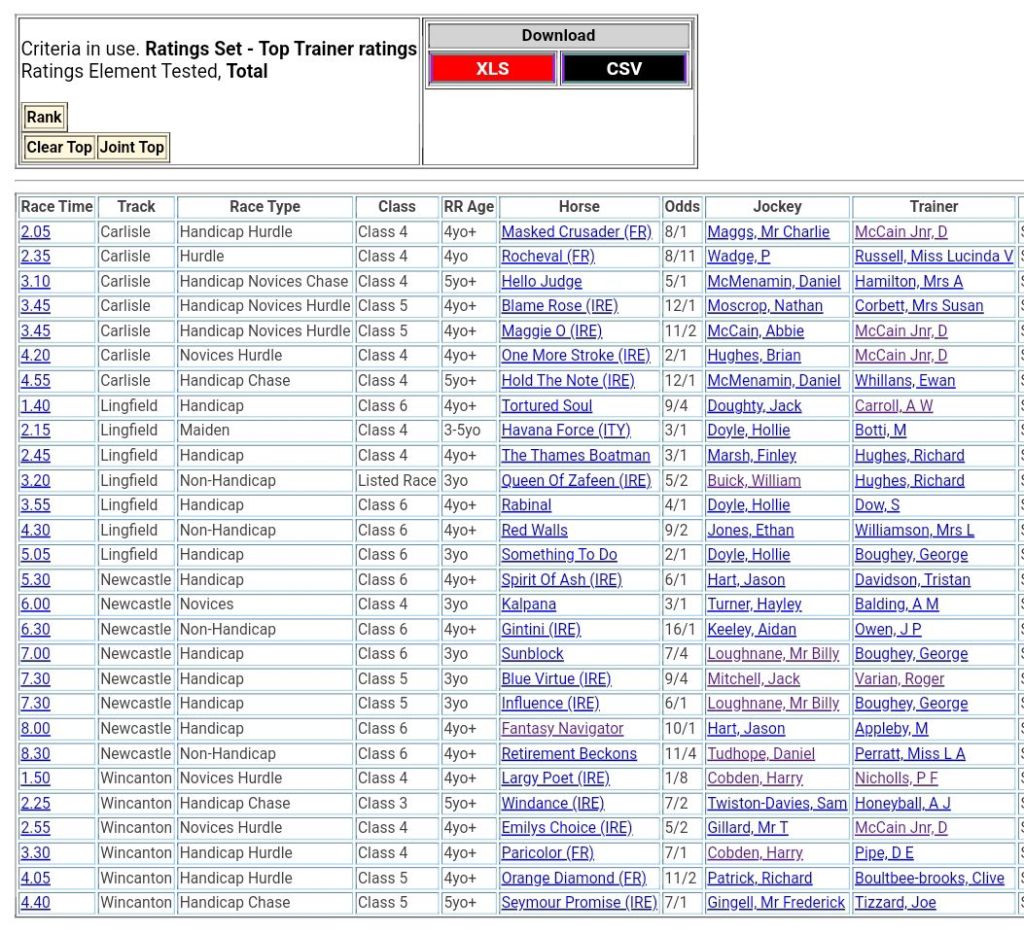Click the Clear Top button
Image resolution: width=1024 pixels, height=933 pixels.
(x=59, y=147)
